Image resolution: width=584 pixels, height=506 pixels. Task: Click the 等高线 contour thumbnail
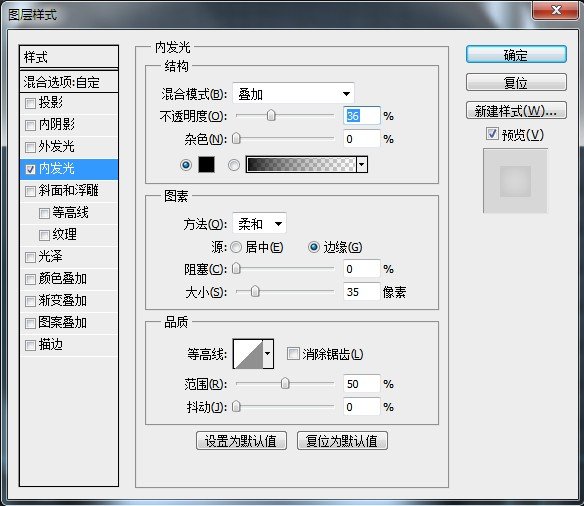248,354
